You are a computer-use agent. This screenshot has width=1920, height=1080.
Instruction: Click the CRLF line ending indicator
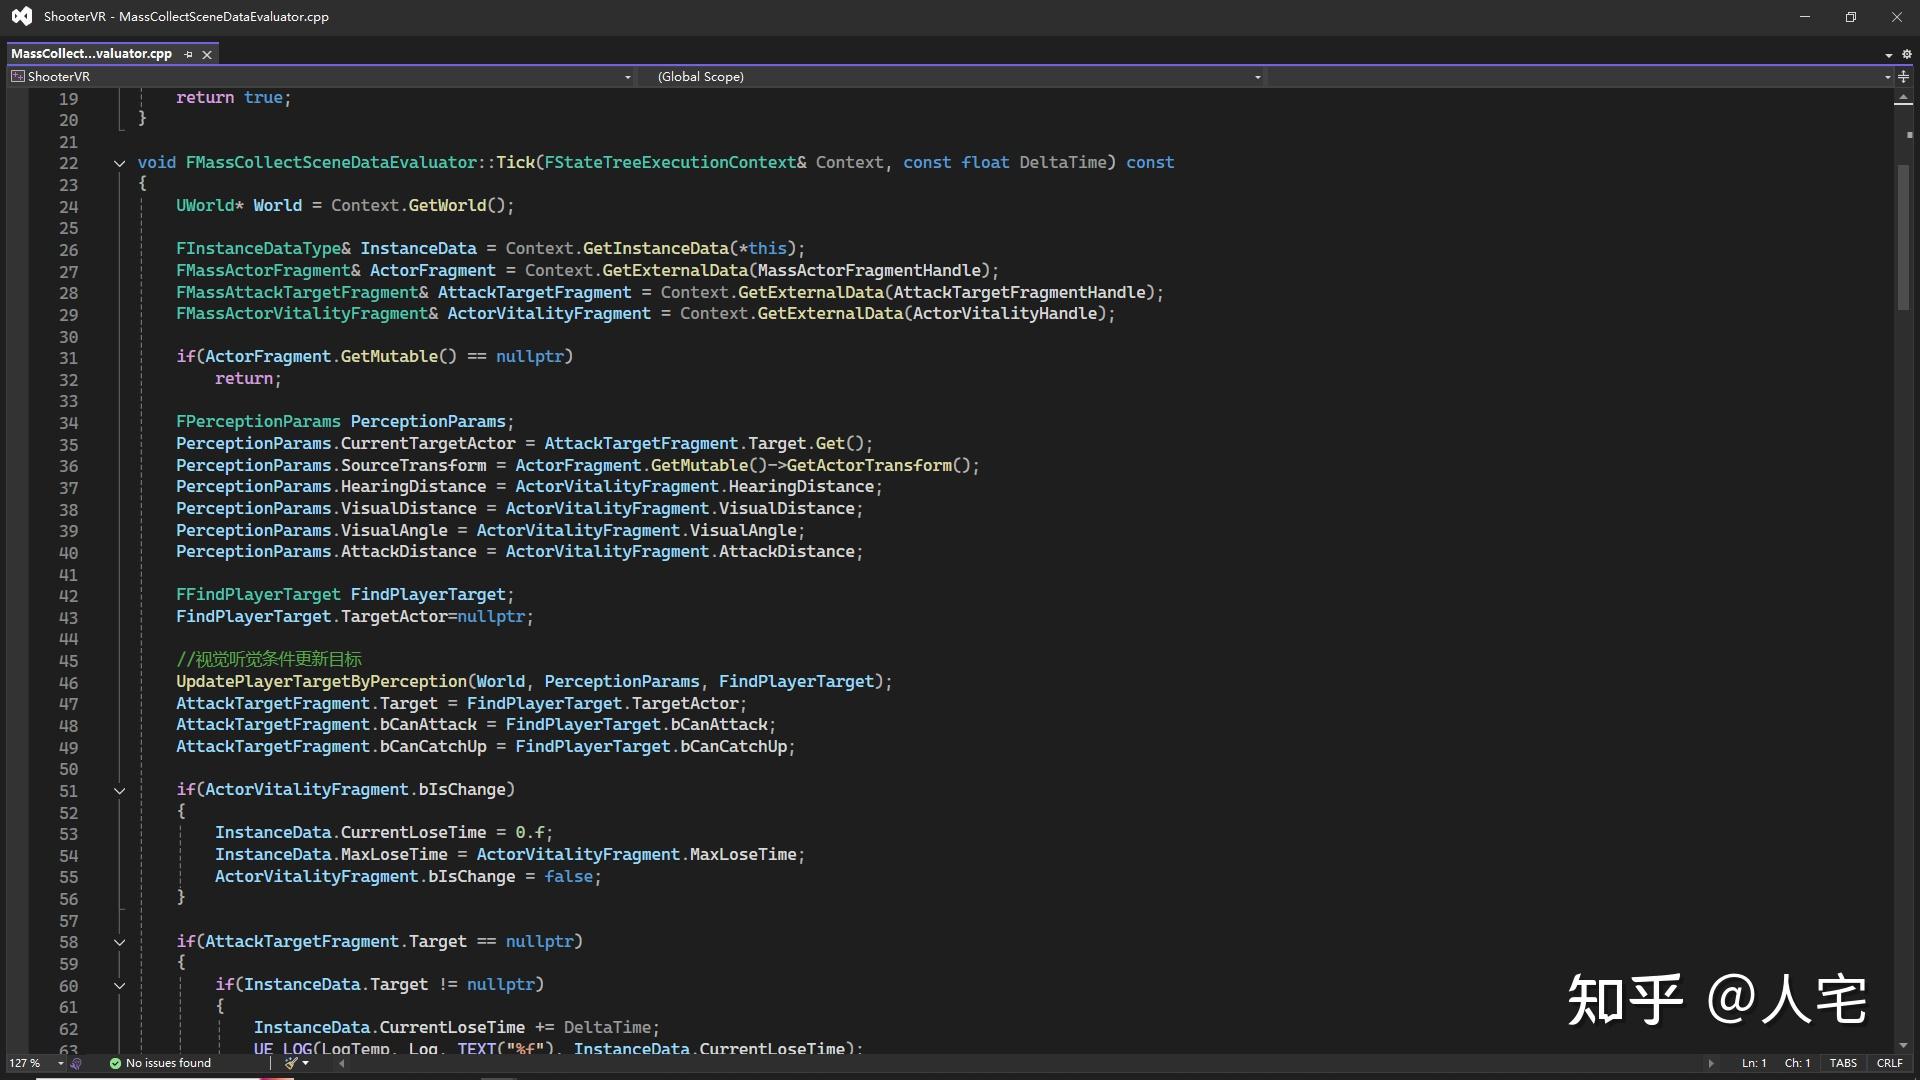pos(1889,1063)
